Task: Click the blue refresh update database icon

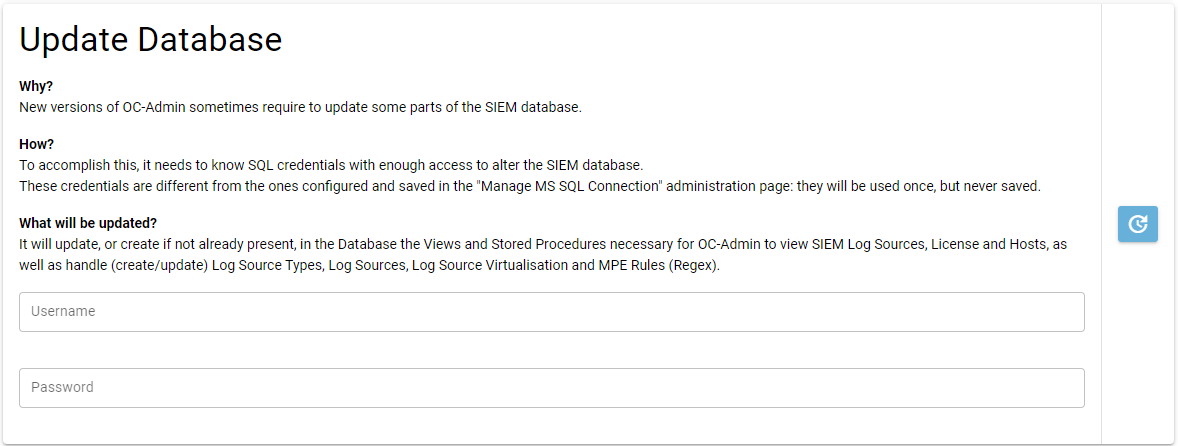Action: 1137,224
